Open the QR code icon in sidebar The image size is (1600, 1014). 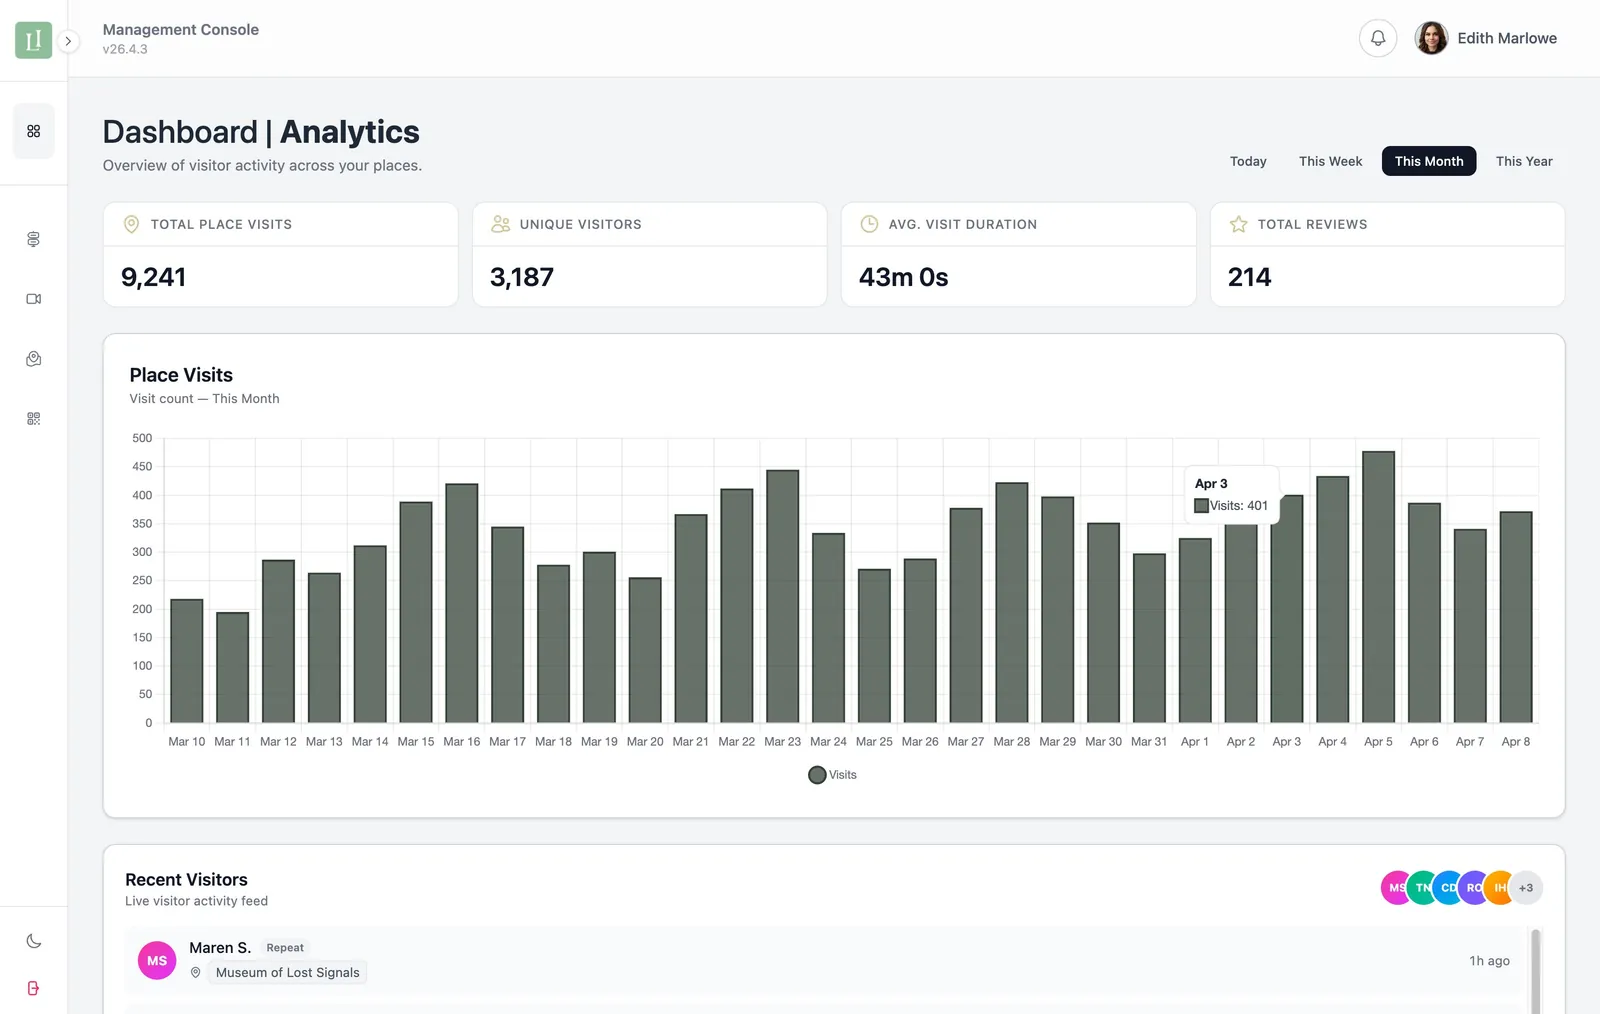pos(33,419)
